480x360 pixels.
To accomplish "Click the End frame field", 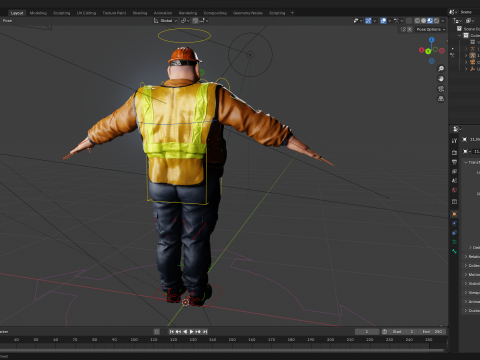I will click(433, 332).
